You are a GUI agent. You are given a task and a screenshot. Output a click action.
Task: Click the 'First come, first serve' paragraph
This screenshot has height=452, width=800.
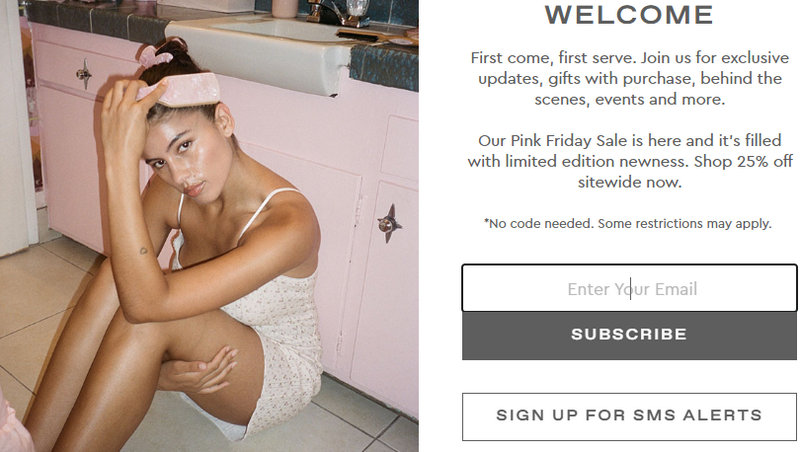coord(630,78)
